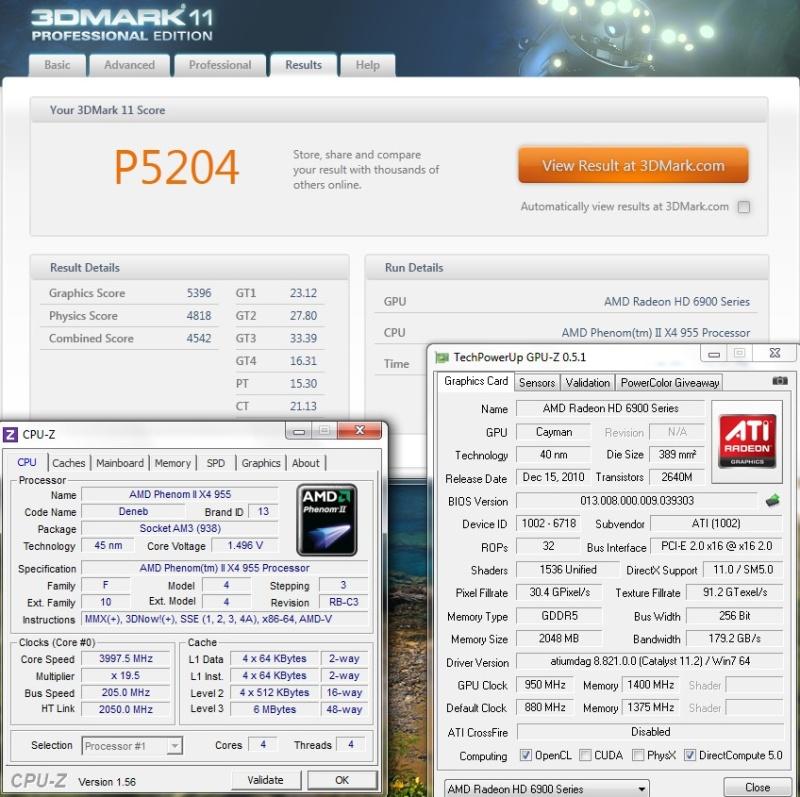Switch to the SPD tab in CPU-Z
Screen dimensions: 800x797
point(215,463)
